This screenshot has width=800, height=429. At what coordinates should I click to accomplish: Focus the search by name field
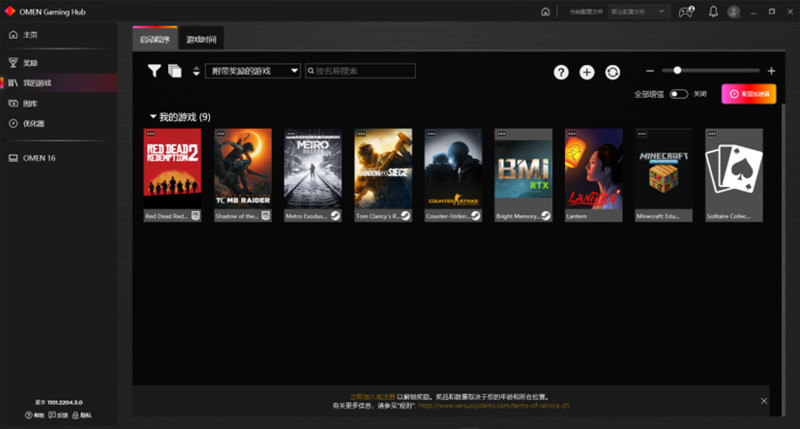point(360,71)
